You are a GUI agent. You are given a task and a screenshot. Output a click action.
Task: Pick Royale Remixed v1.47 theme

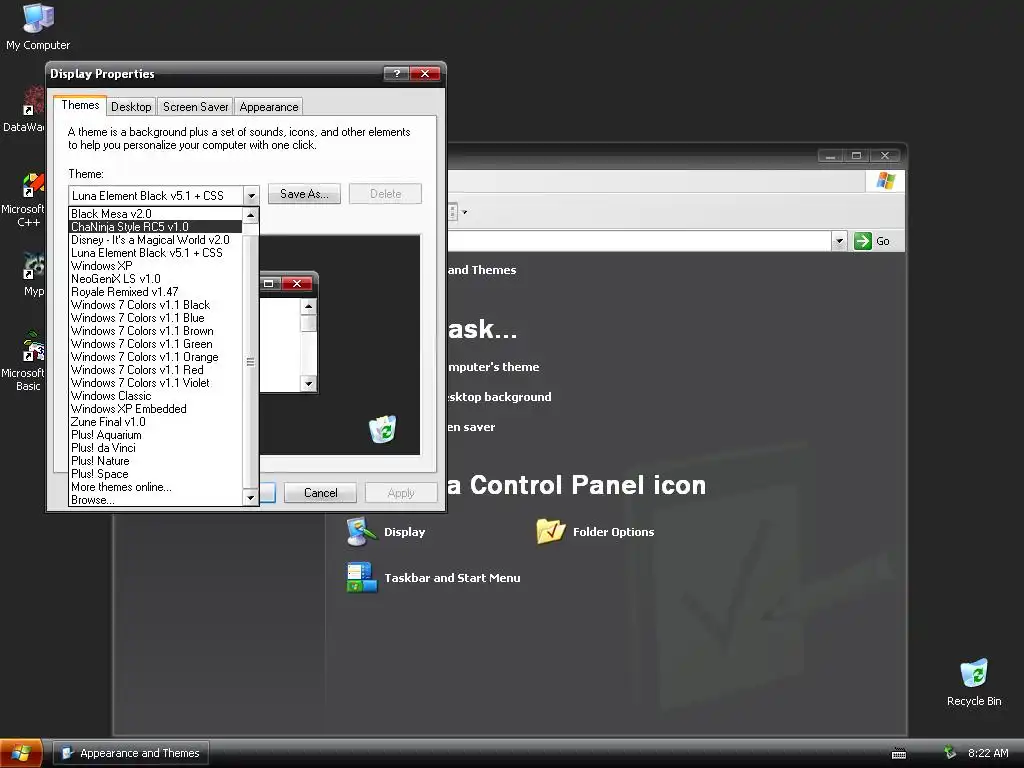(155, 292)
